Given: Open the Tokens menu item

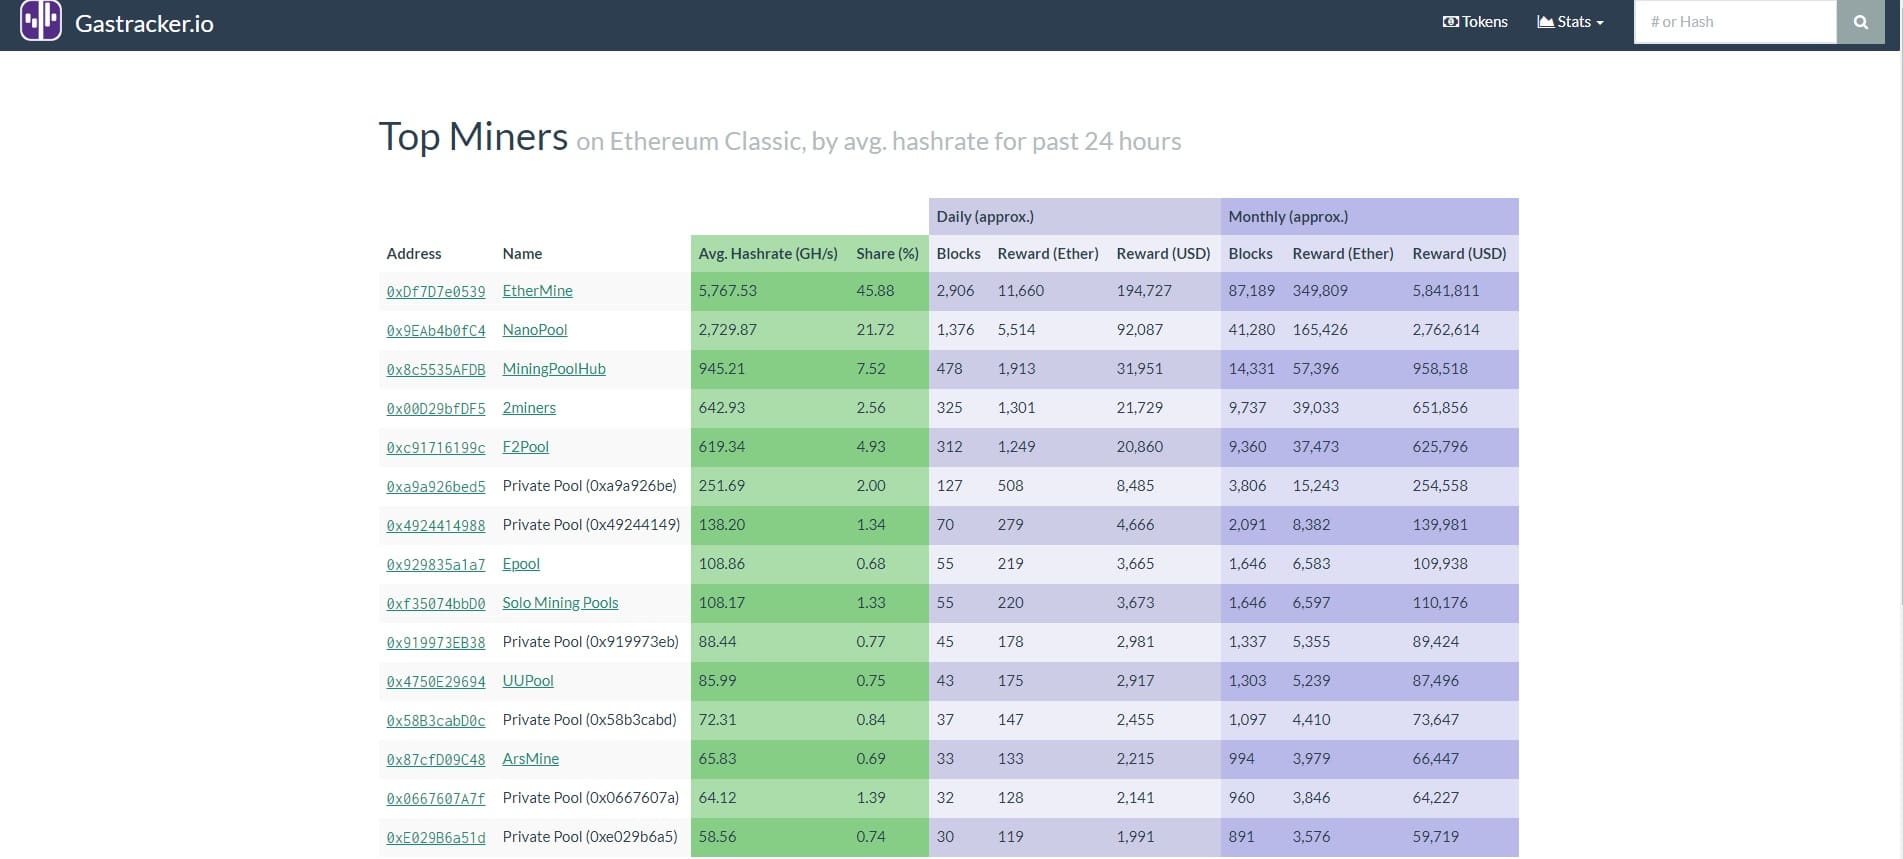Looking at the screenshot, I should pyautogui.click(x=1475, y=22).
